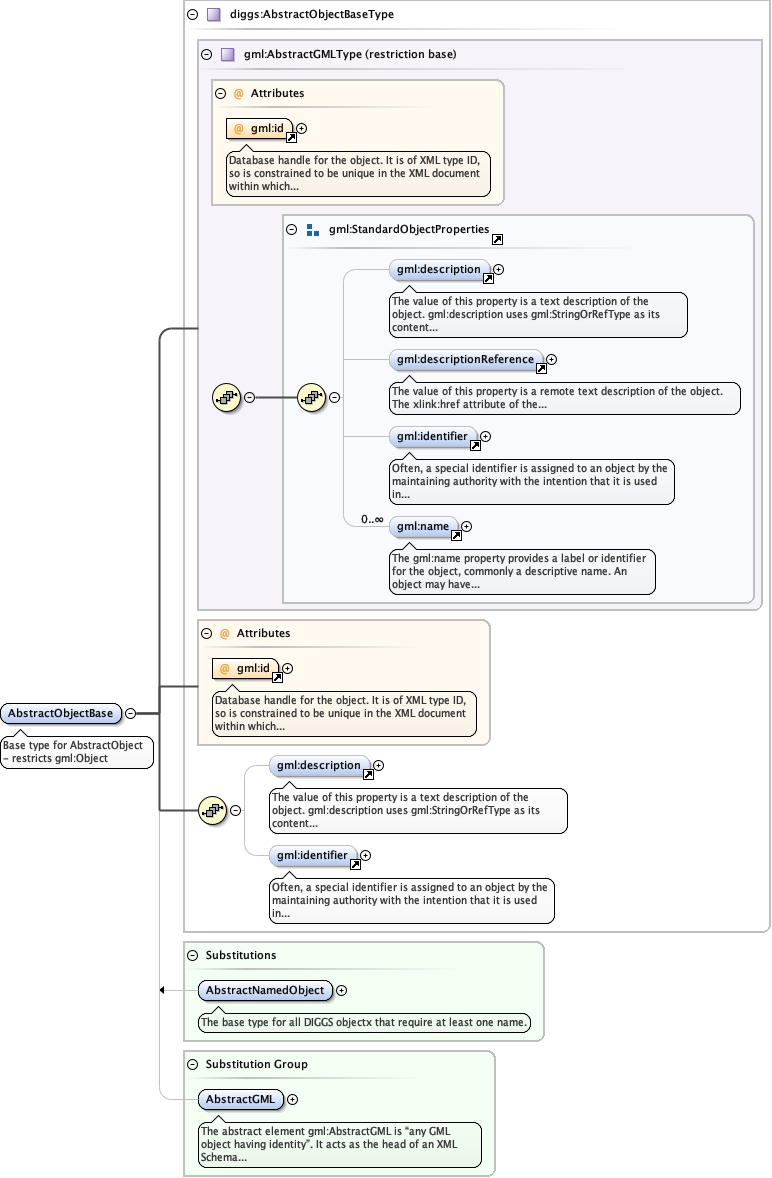Collapse the diggs:AbstractObjectBaseType section
Image resolution: width=772 pixels, height=1178 pixels.
[x=192, y=15]
